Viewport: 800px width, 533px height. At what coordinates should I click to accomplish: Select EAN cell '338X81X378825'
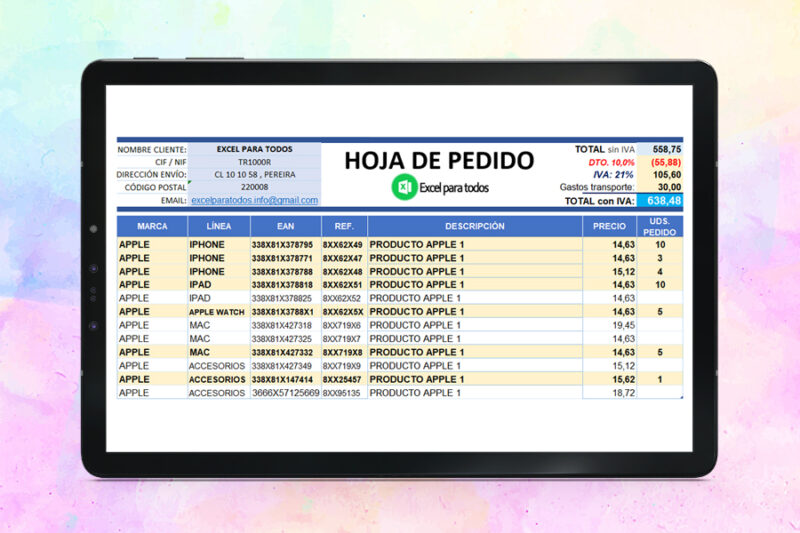point(286,298)
